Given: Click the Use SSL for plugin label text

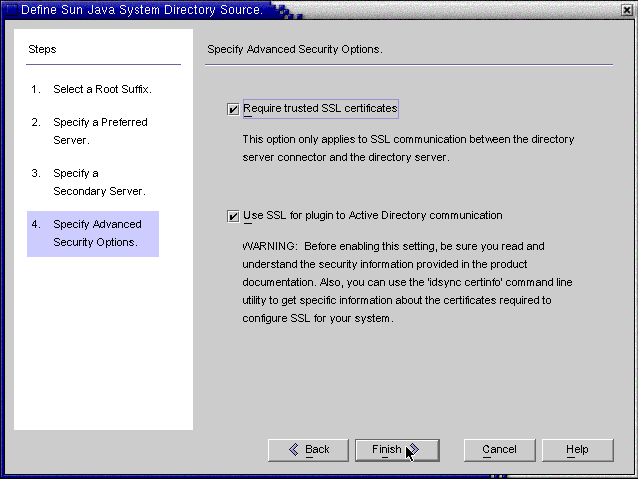Looking at the screenshot, I should 373,215.
